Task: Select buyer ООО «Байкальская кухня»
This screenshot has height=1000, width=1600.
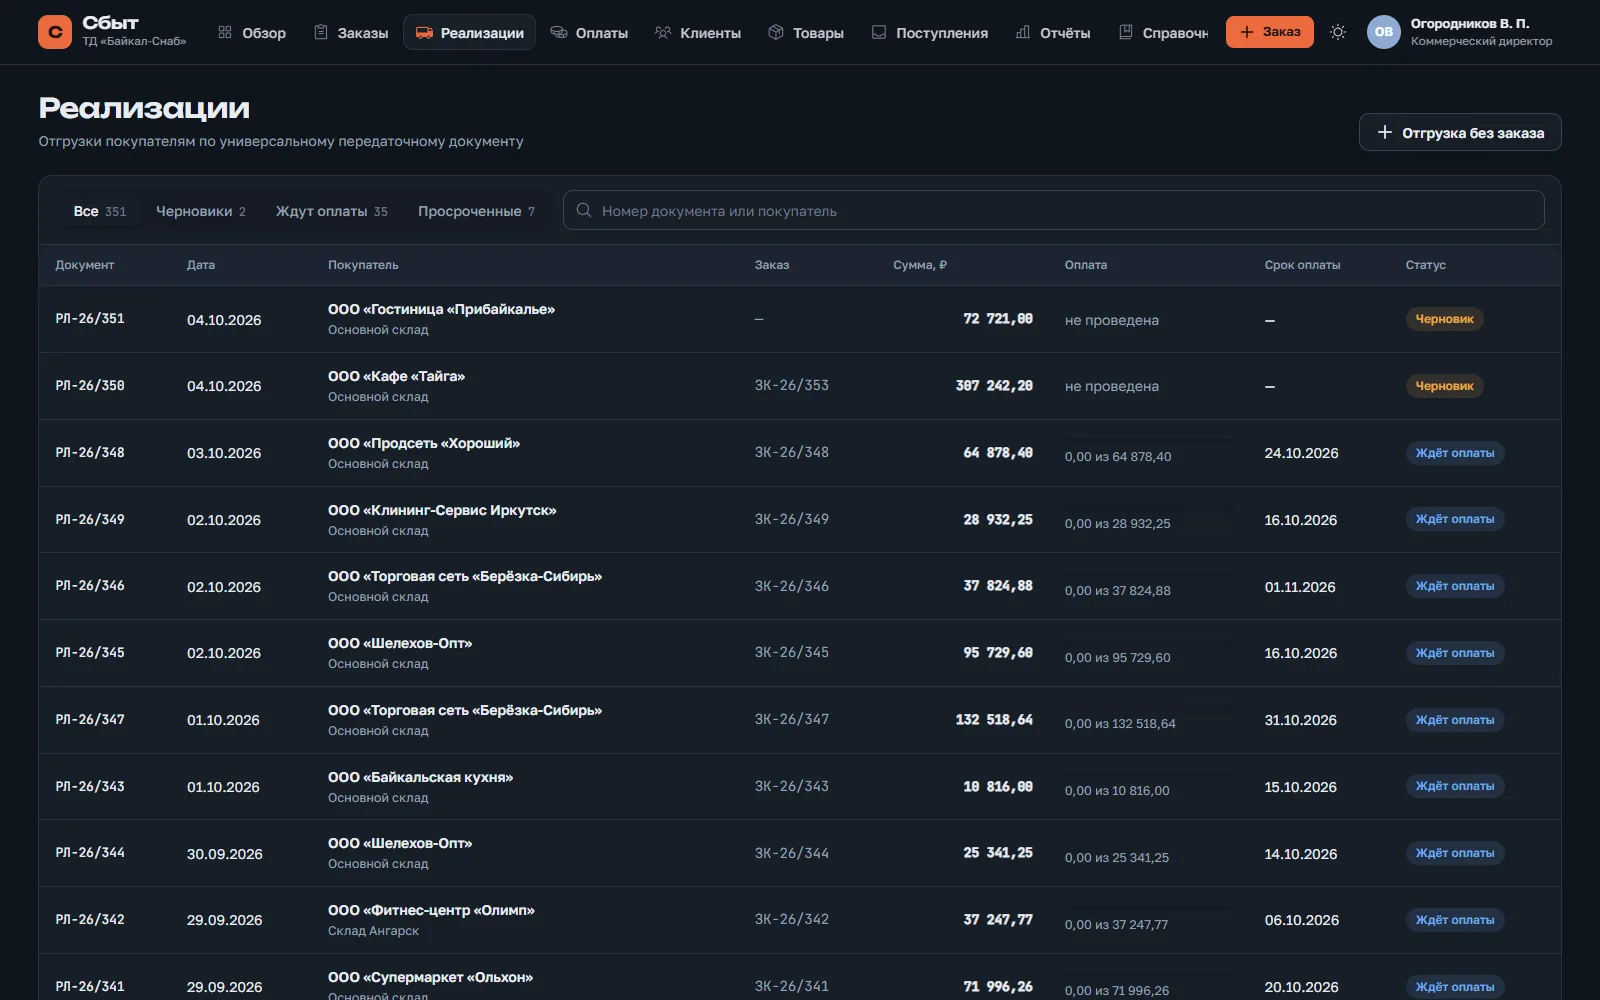Action: coord(420,777)
